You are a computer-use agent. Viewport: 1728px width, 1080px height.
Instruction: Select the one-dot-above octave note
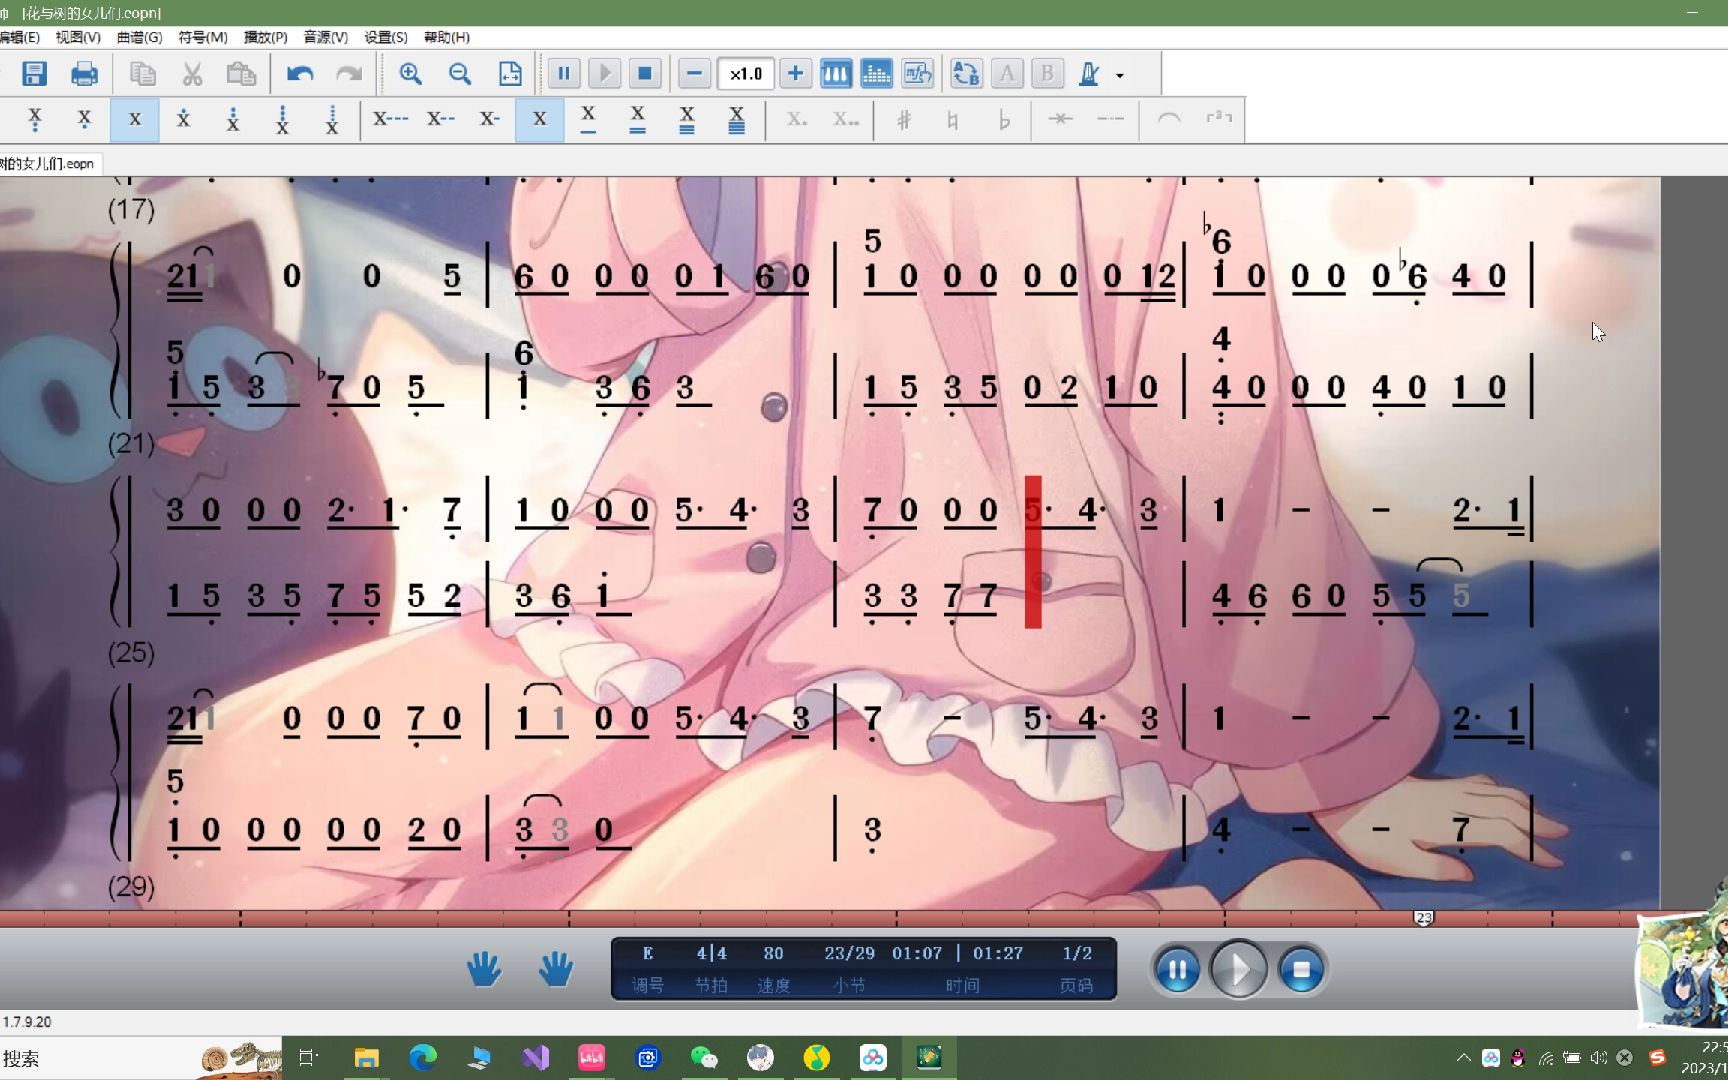183,120
